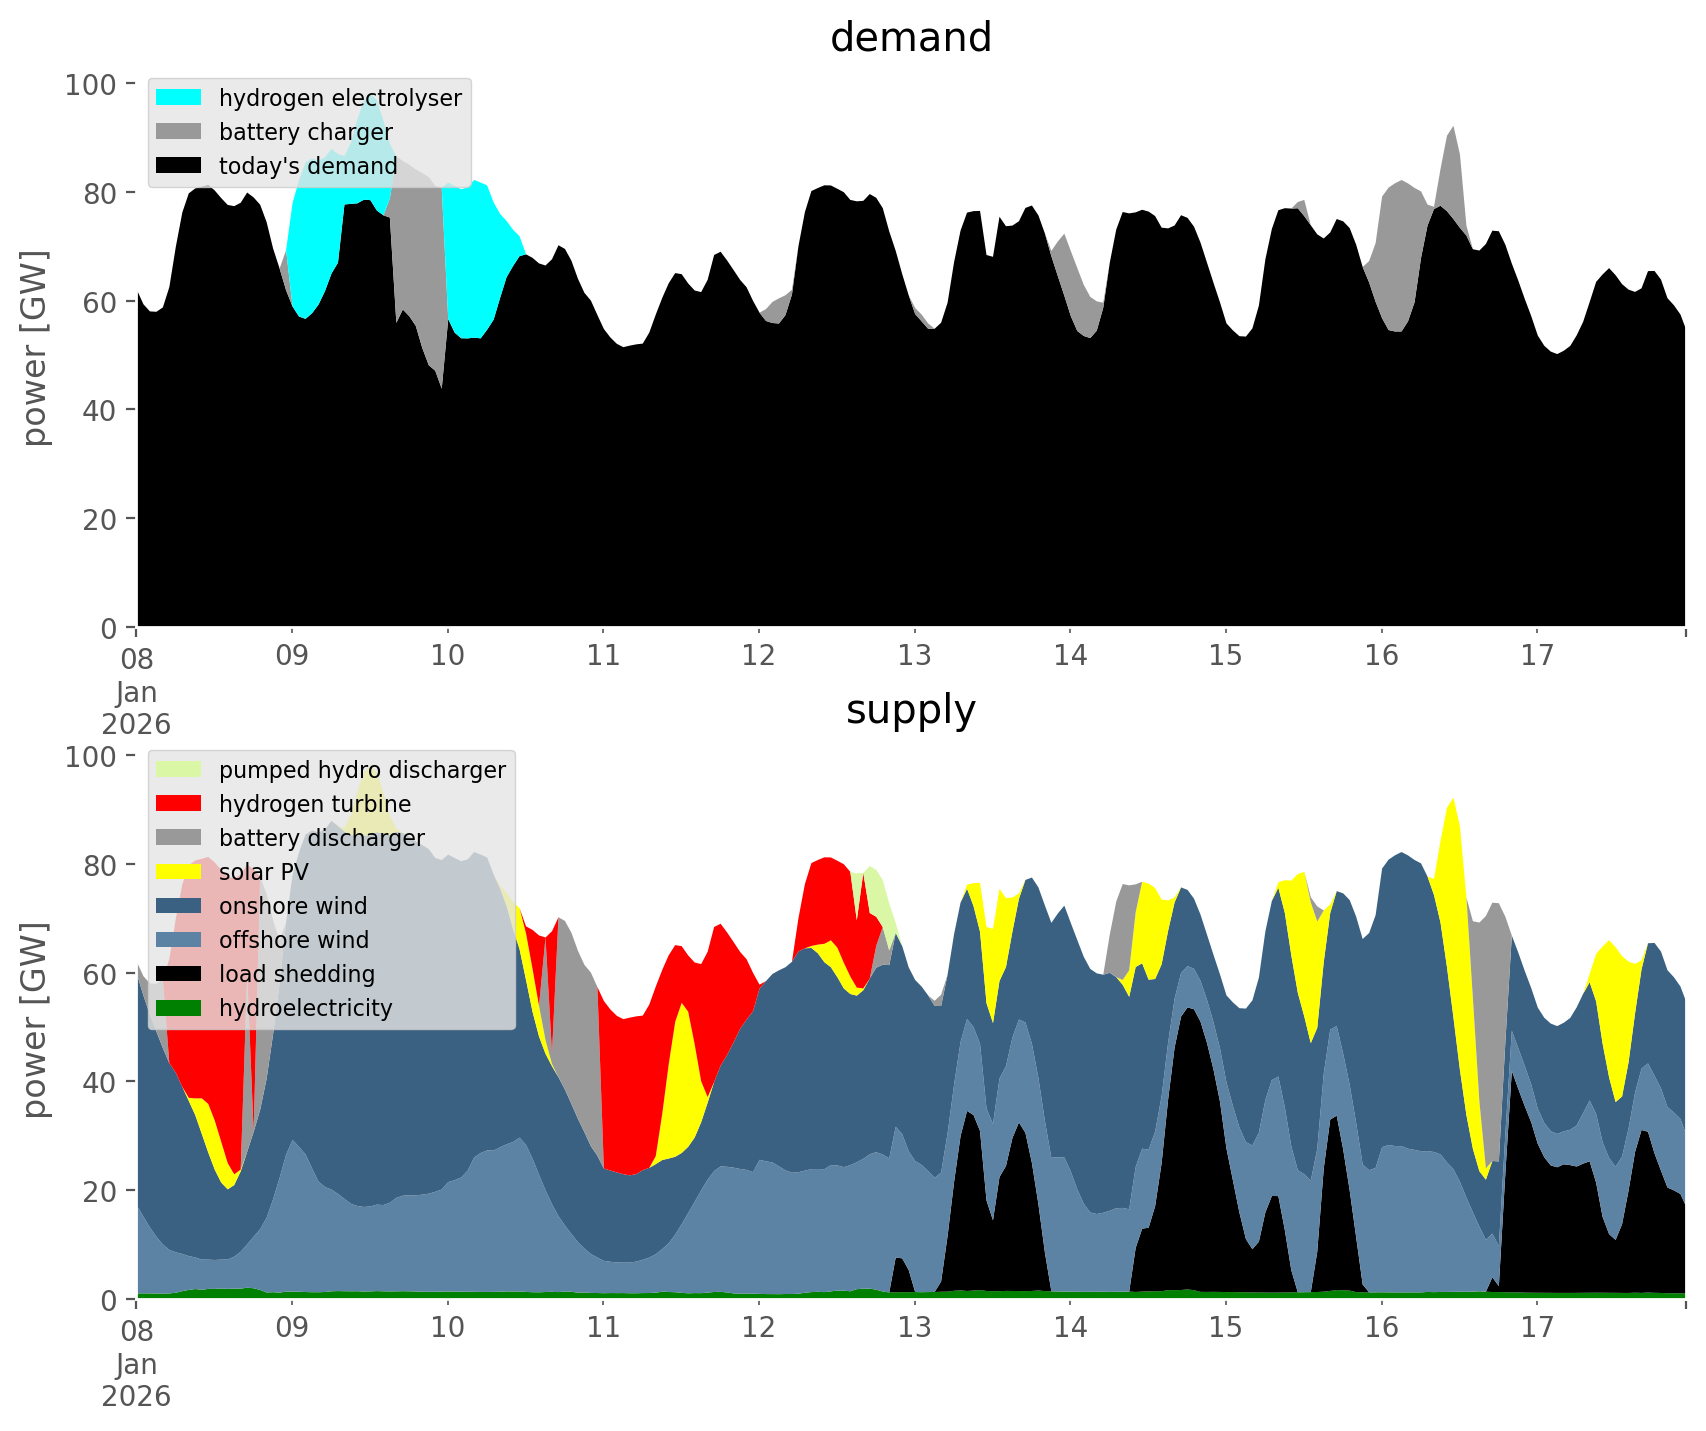This screenshot has width=1706, height=1431.
Task: Click the demand chart's power [GW] axis label
Action: [35, 348]
